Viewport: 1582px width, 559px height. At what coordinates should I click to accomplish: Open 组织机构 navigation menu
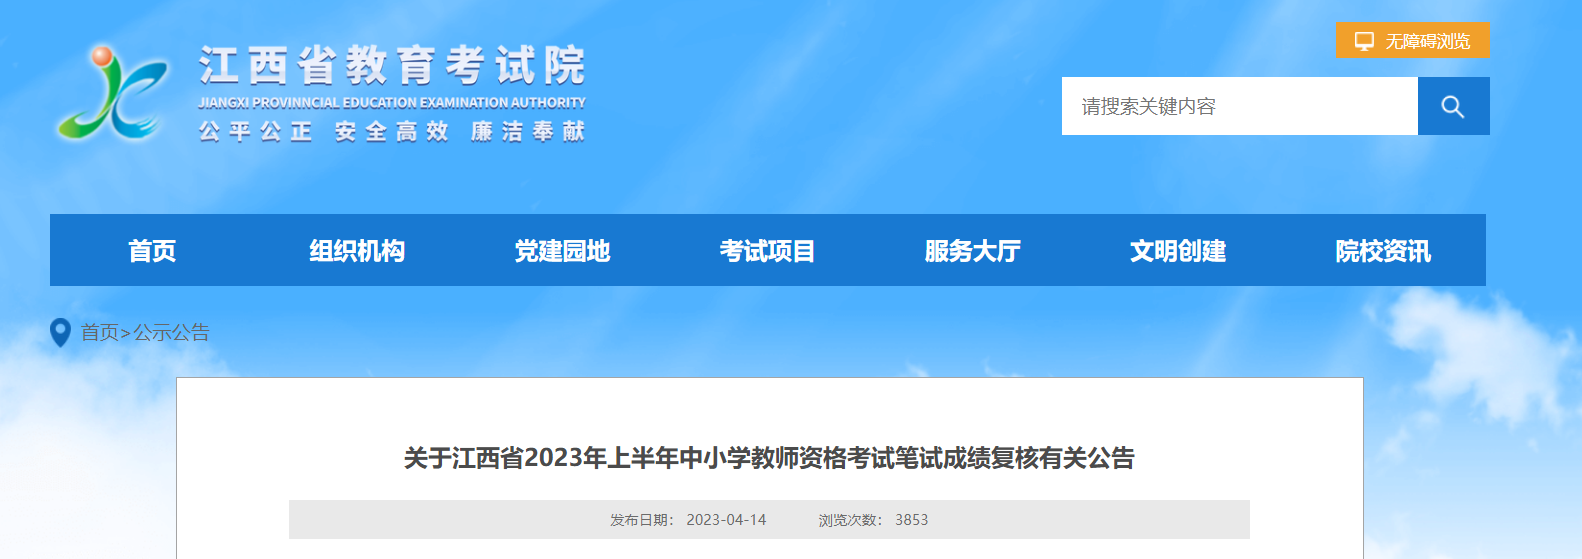[x=357, y=251]
